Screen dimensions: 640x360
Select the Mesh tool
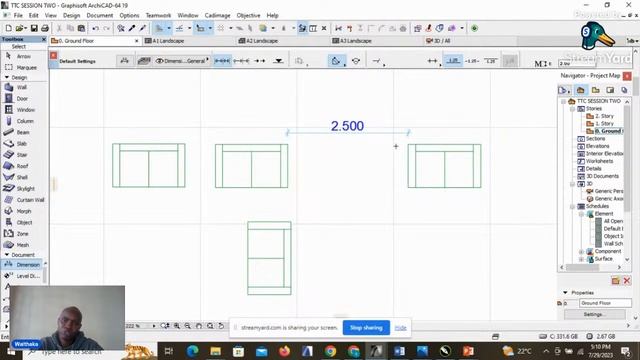pos(22,245)
